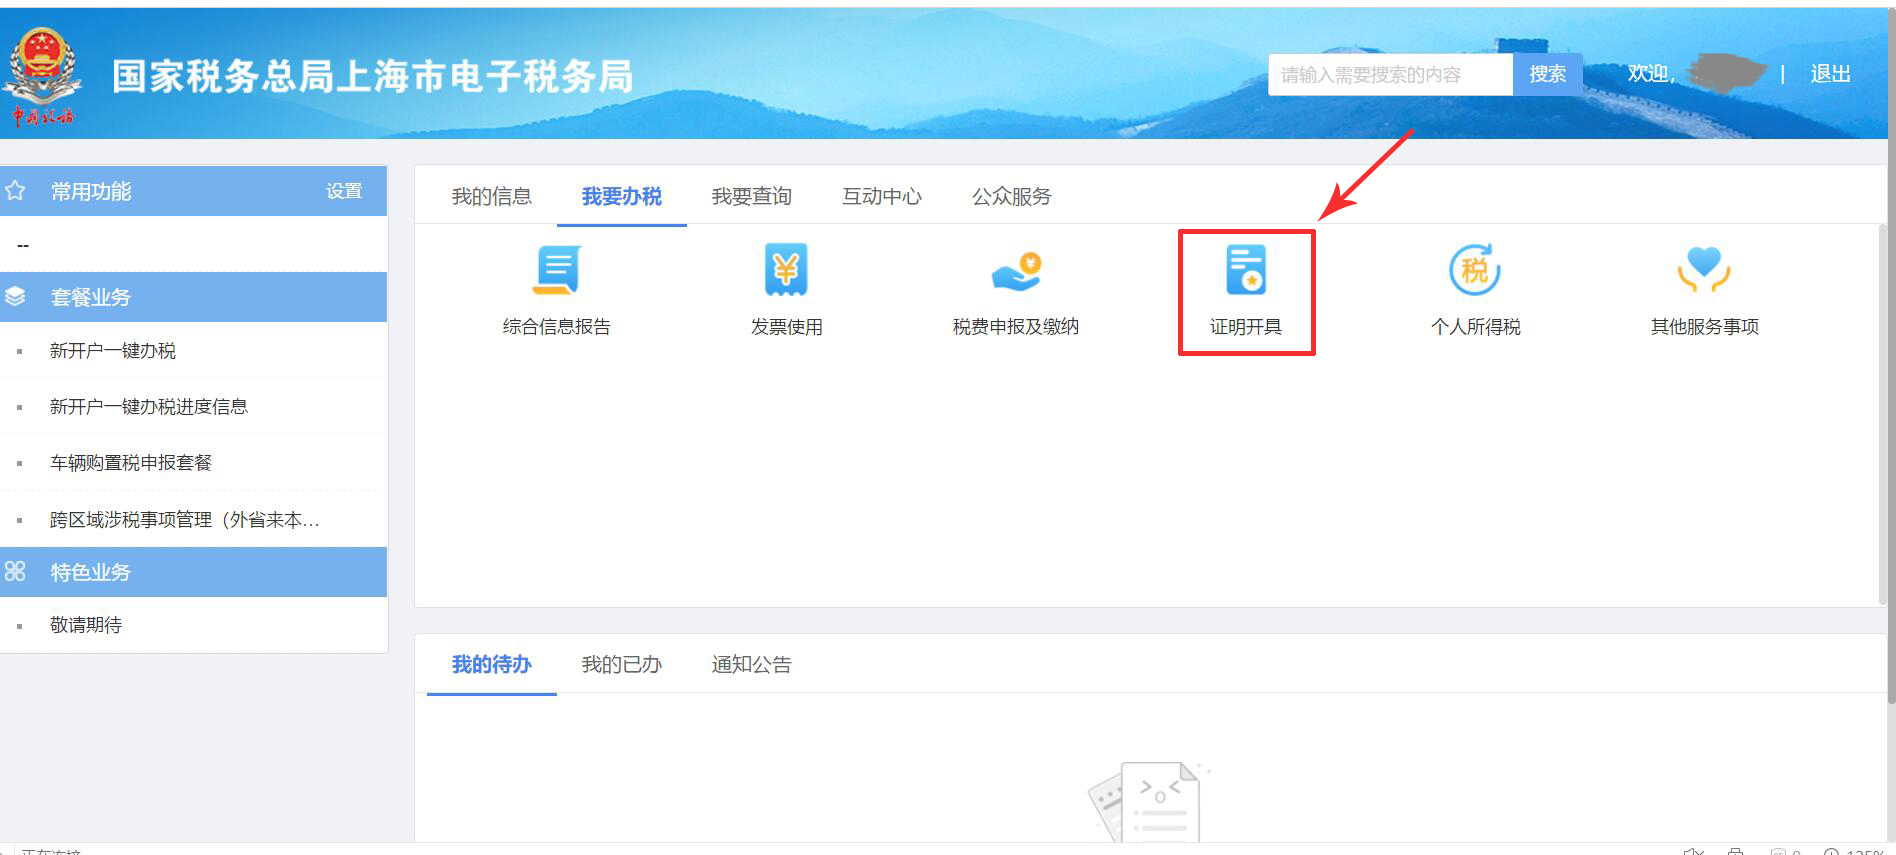Viewport: 1896px width, 855px height.
Task: Click the empty-list document illustration
Action: click(1148, 802)
